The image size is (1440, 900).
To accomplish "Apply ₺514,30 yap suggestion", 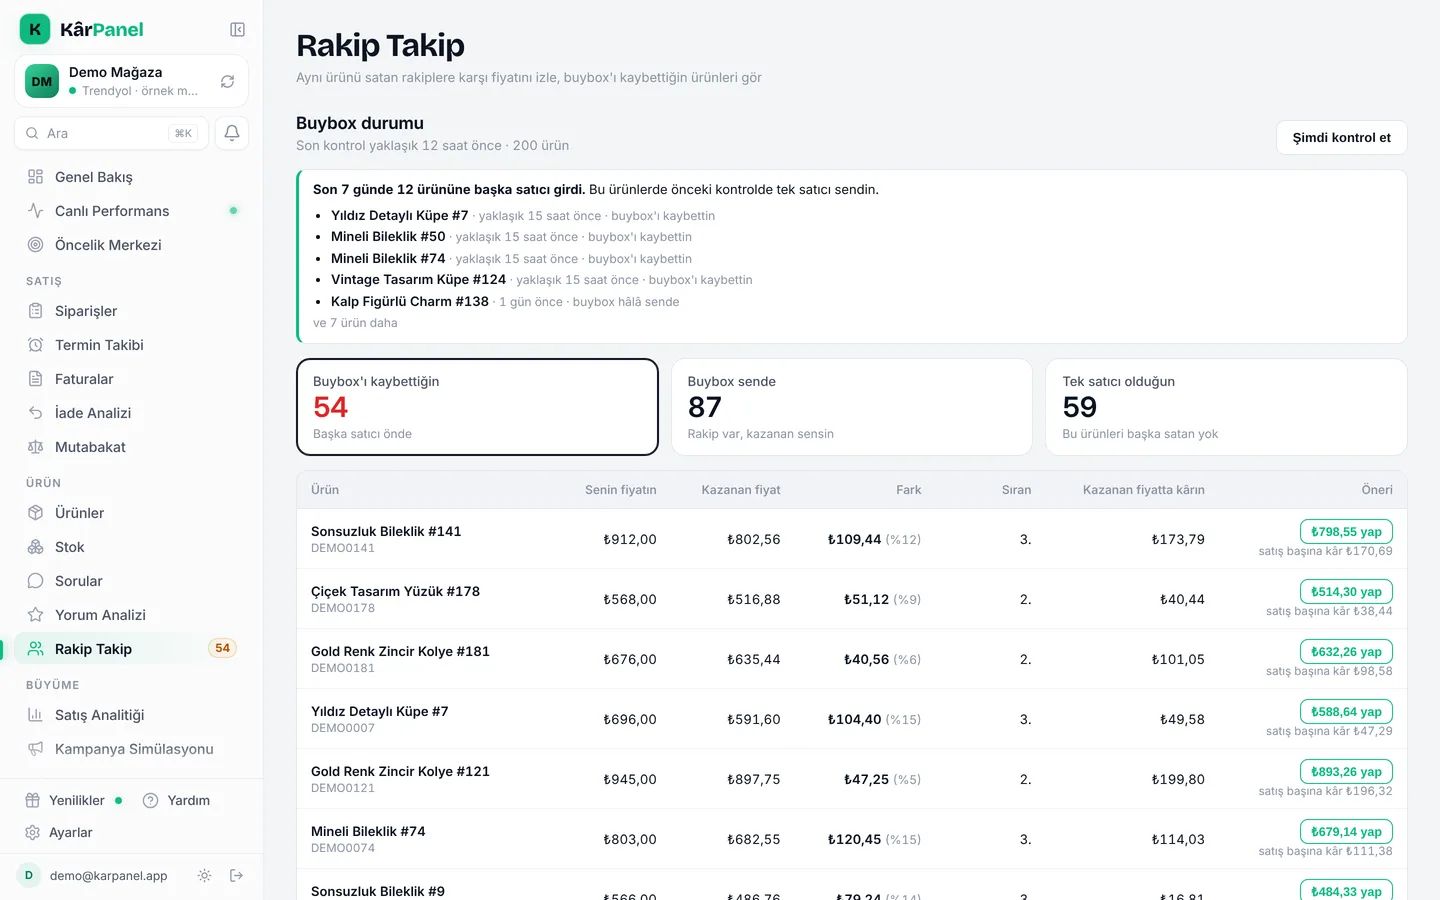I will point(1346,592).
